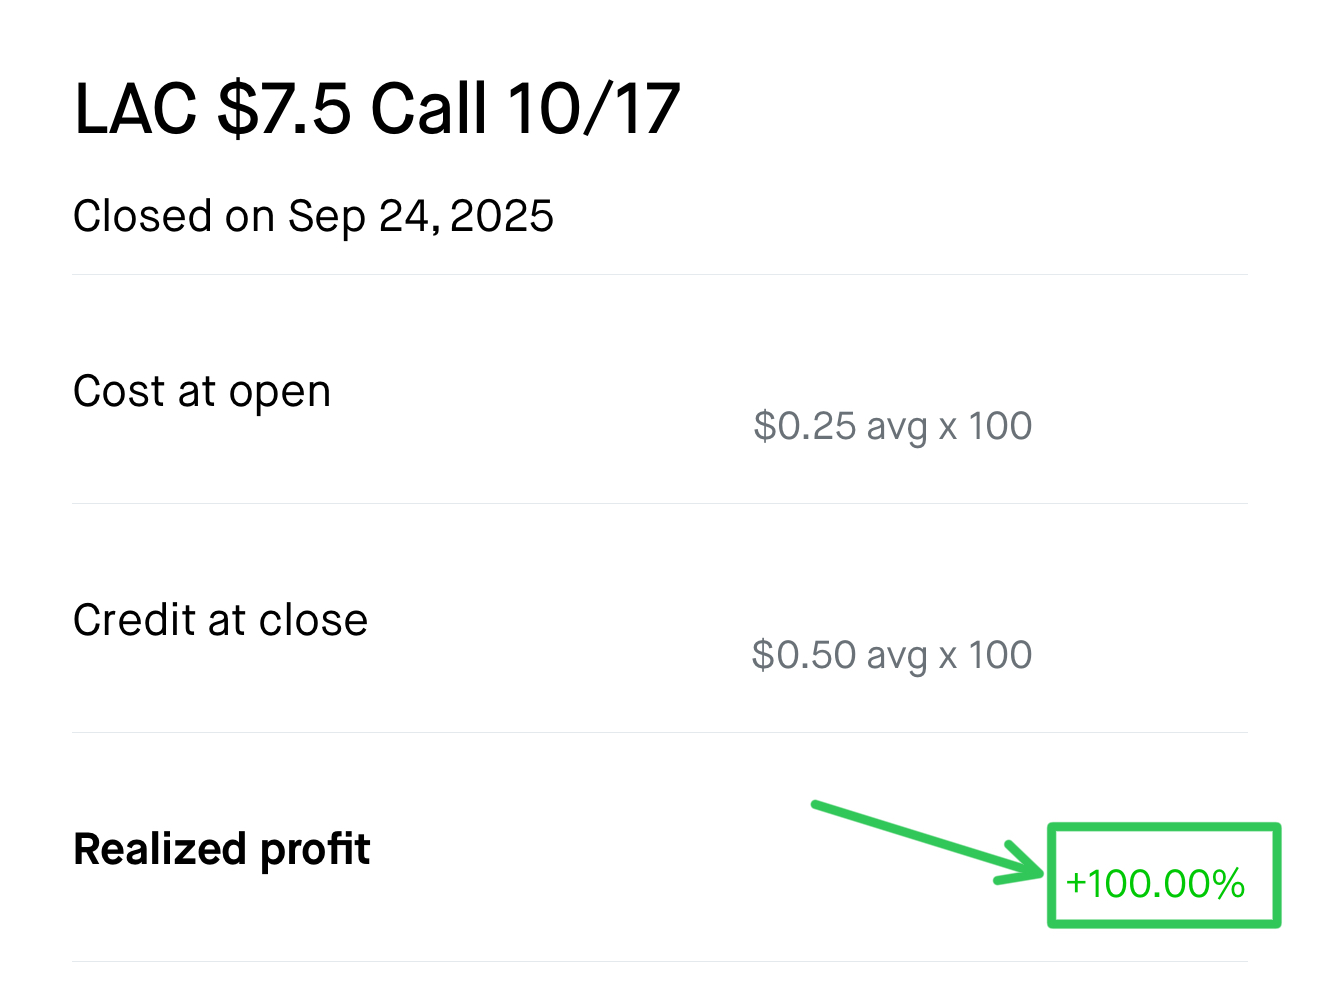
Task: Click the Realized profit label
Action: coord(222,849)
